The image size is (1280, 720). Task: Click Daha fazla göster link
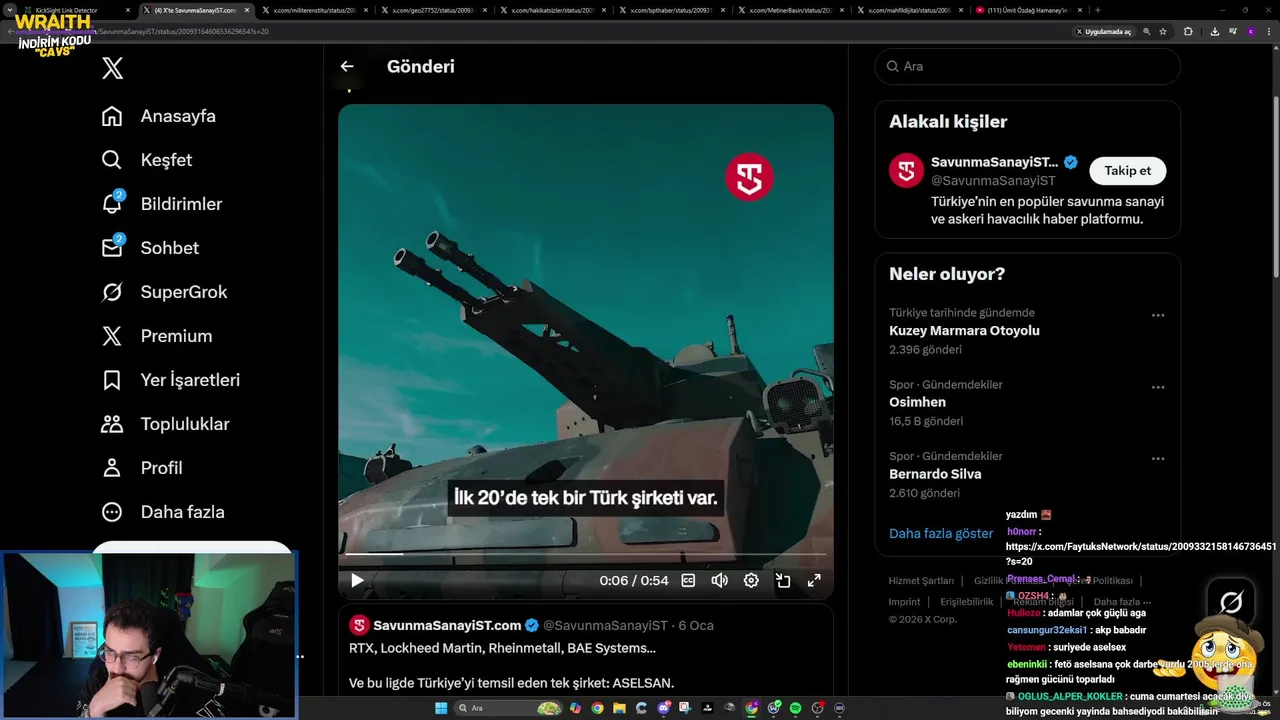tap(941, 533)
